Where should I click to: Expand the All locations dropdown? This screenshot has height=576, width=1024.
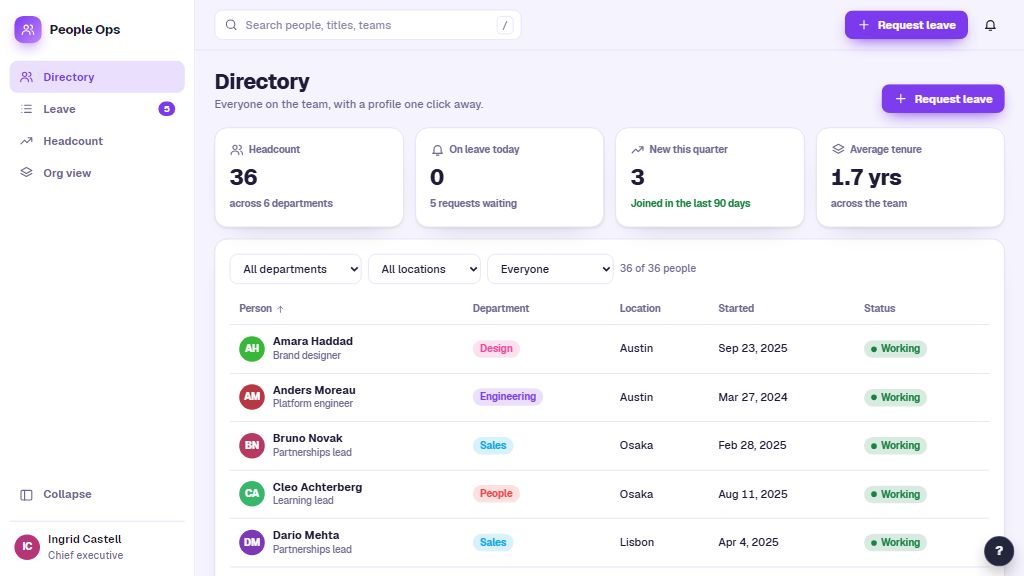[424, 269]
